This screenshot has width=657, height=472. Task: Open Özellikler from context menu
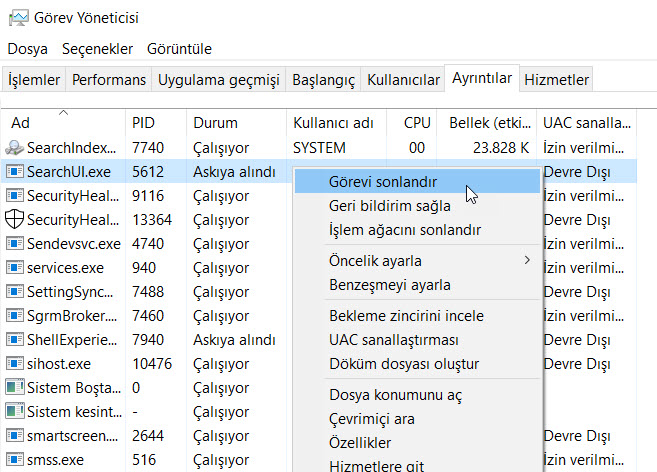[417, 442]
